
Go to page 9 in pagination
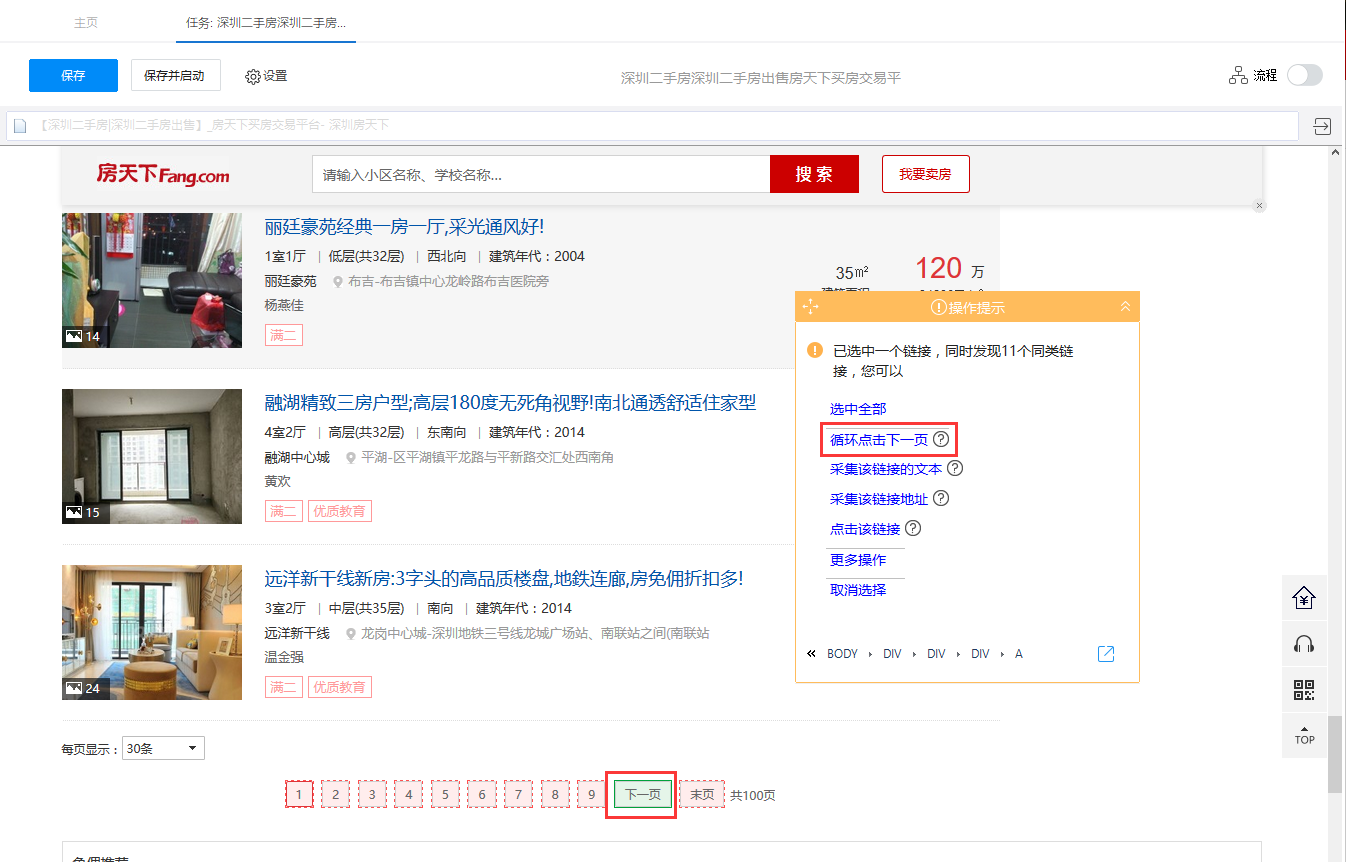591,795
